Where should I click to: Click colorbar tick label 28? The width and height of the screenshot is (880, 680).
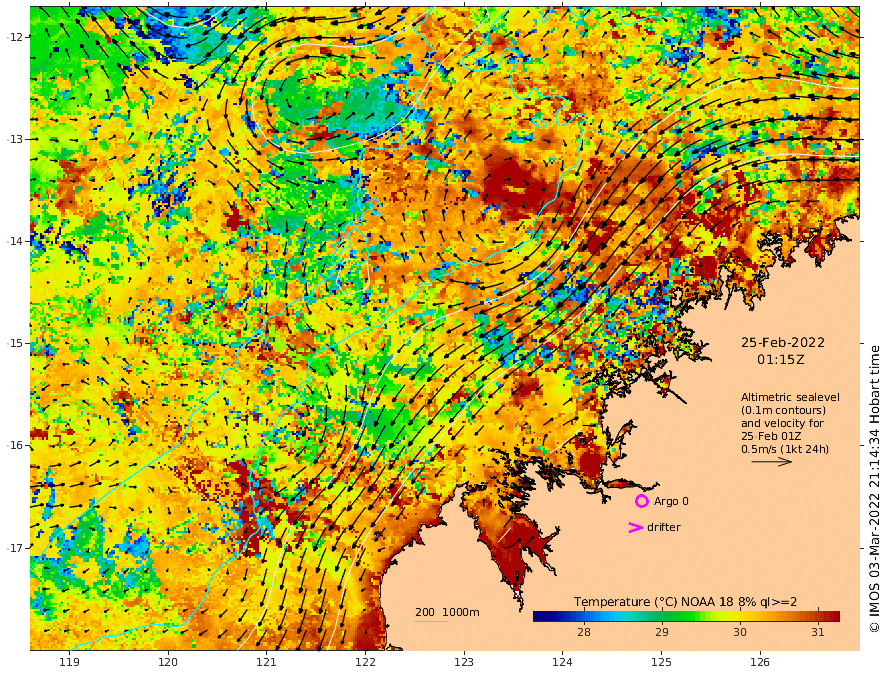tap(584, 632)
